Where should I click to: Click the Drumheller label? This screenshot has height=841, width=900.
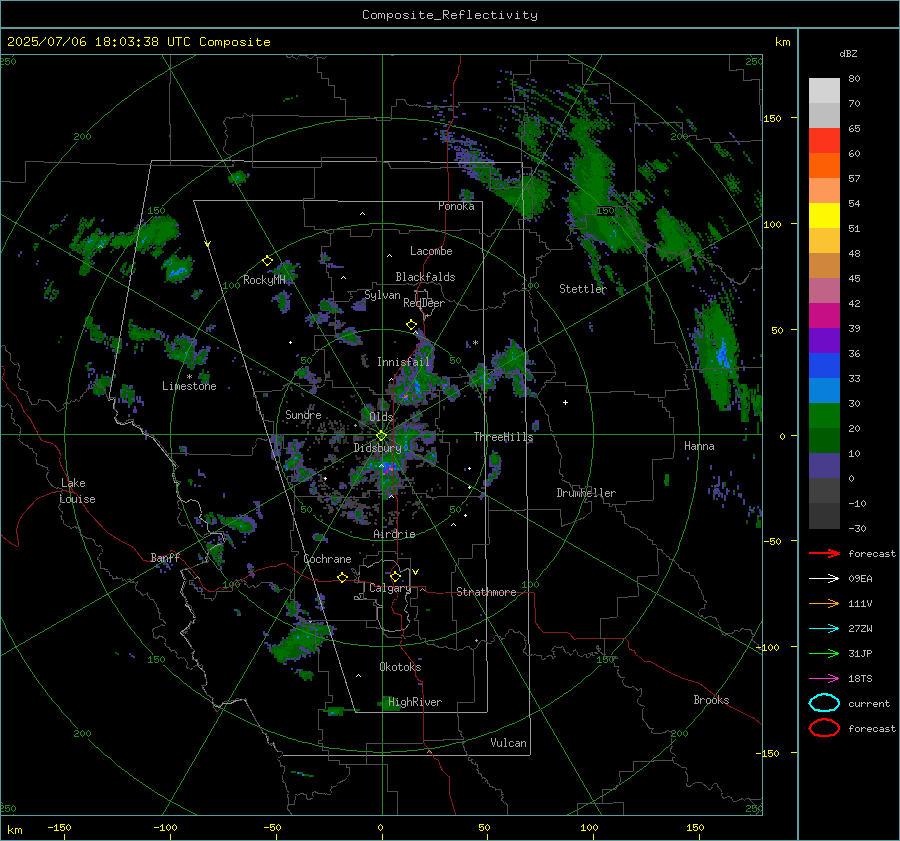point(585,493)
